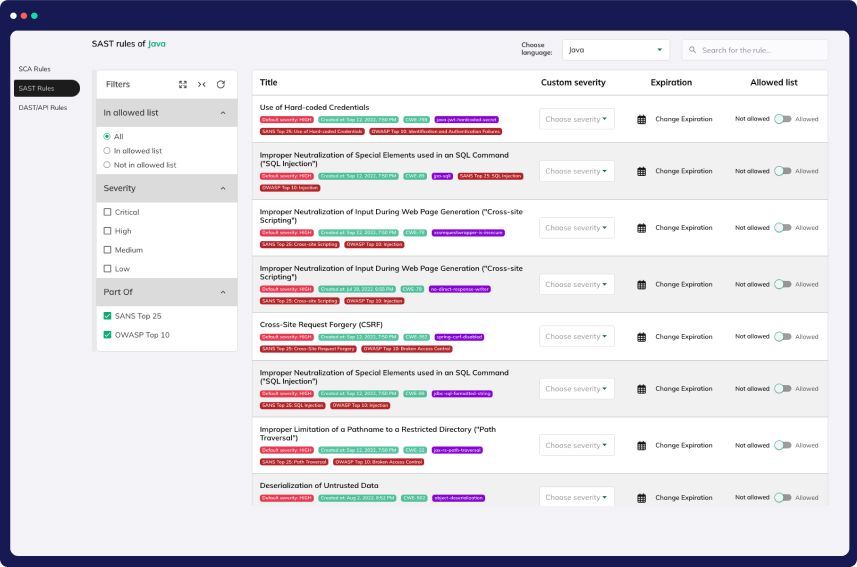857x567 pixels.
Task: Click calendar icon for Cross-Site Request Forgery rule
Action: (x=642, y=337)
